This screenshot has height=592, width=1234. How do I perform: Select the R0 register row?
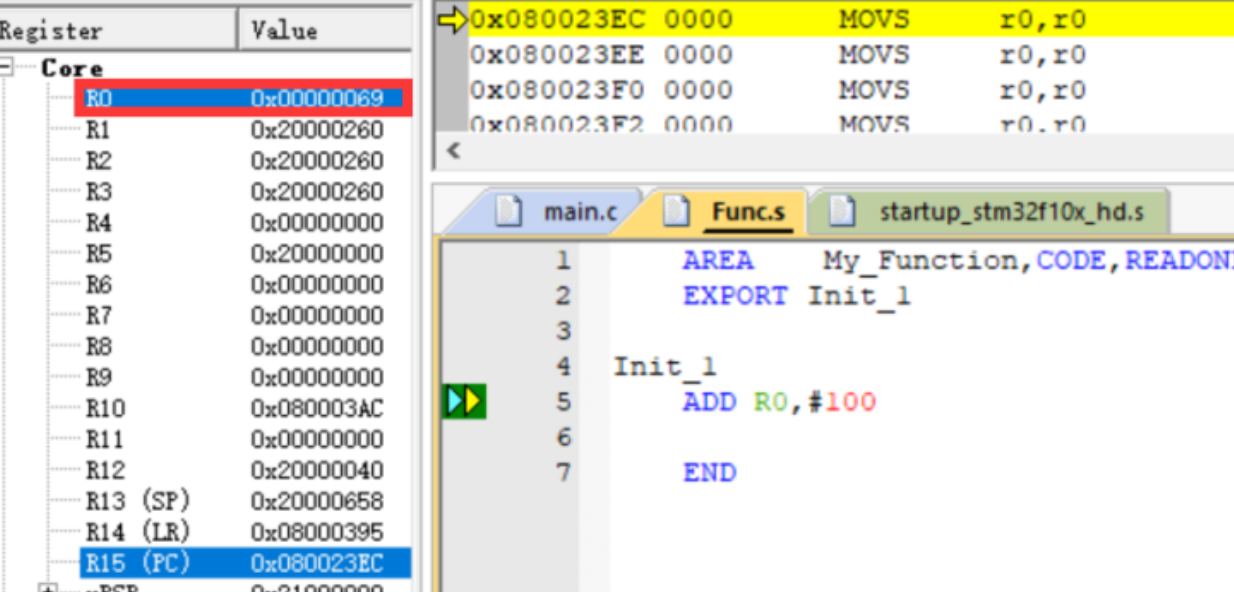[x=243, y=99]
